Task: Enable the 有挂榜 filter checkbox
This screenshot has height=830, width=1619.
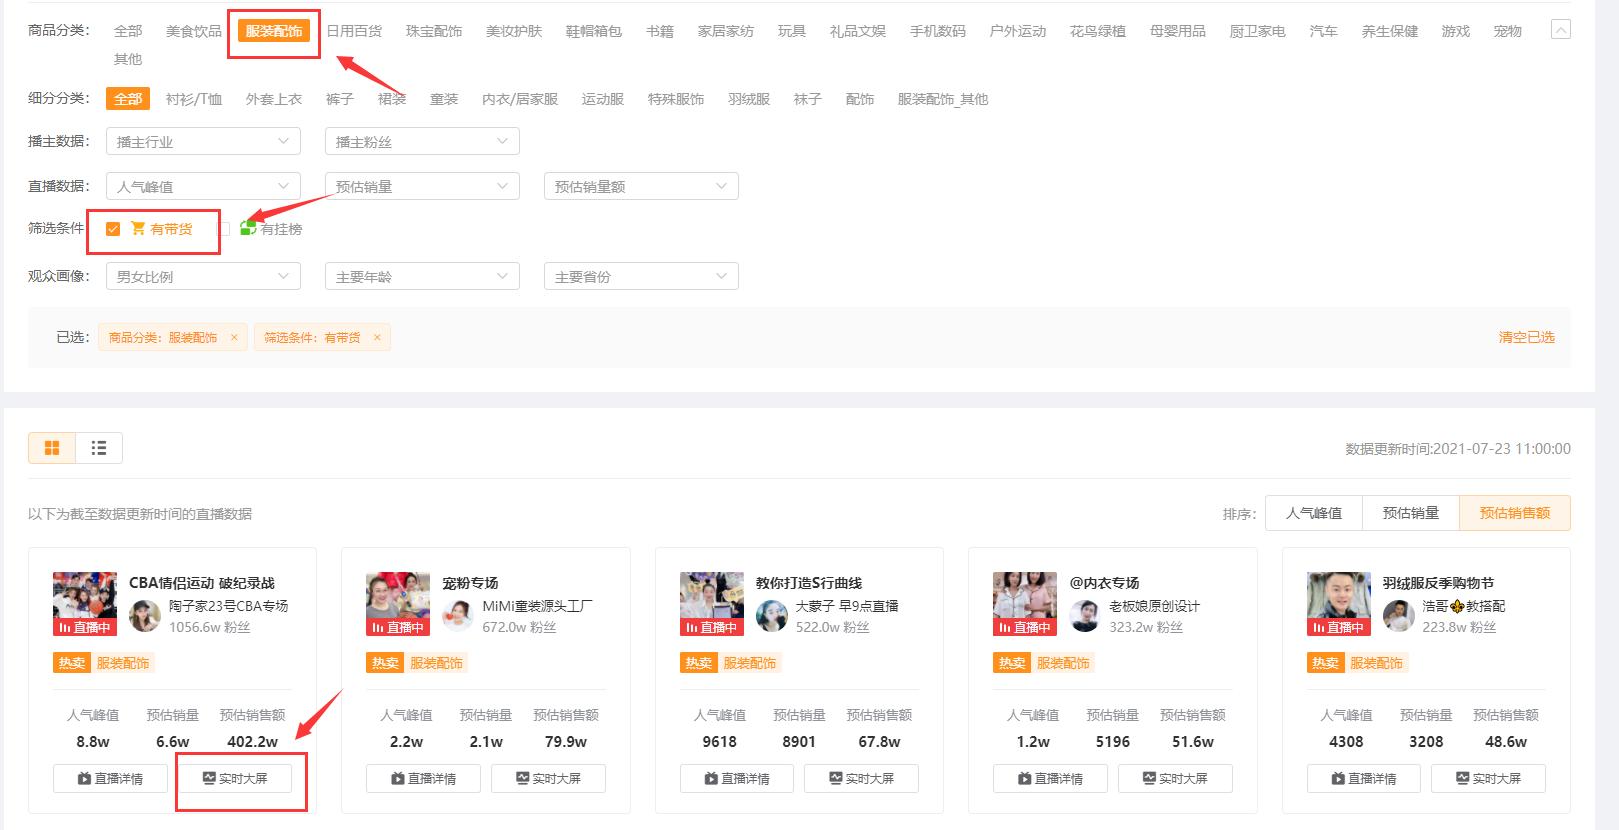Action: click(224, 229)
